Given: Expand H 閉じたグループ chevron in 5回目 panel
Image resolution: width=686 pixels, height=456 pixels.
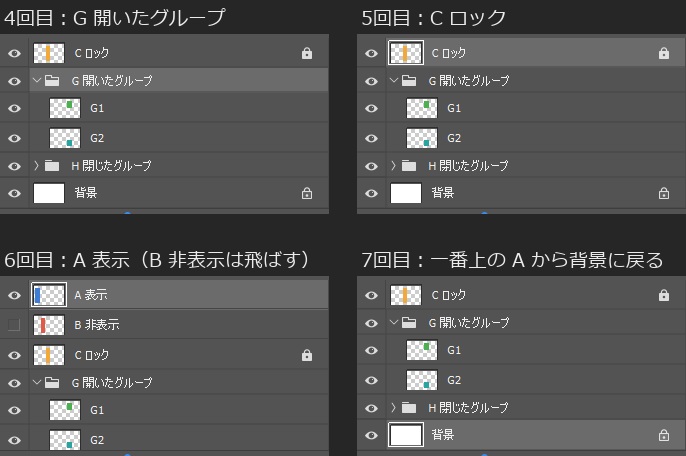Looking at the screenshot, I should [394, 165].
